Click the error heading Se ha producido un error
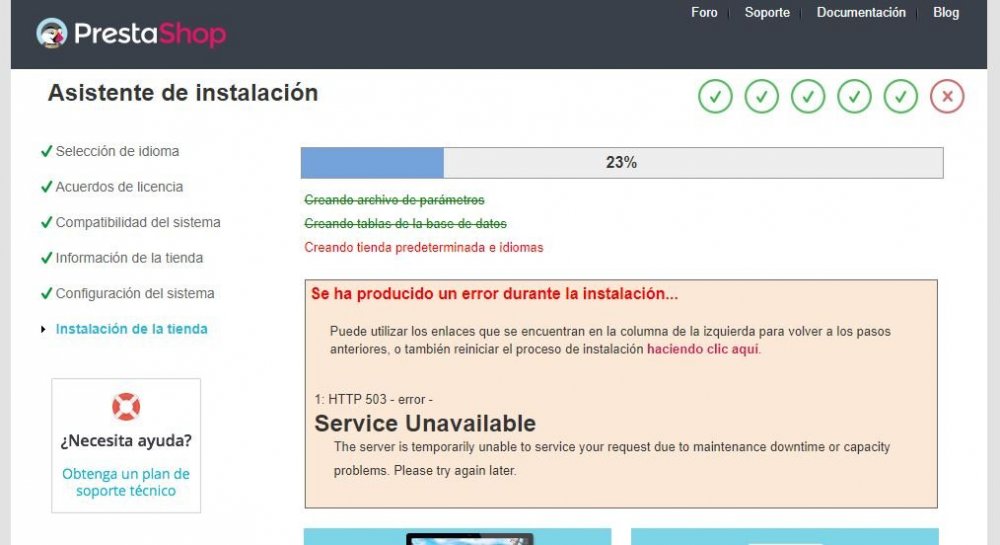Viewport: 1000px width, 545px height. 494,294
